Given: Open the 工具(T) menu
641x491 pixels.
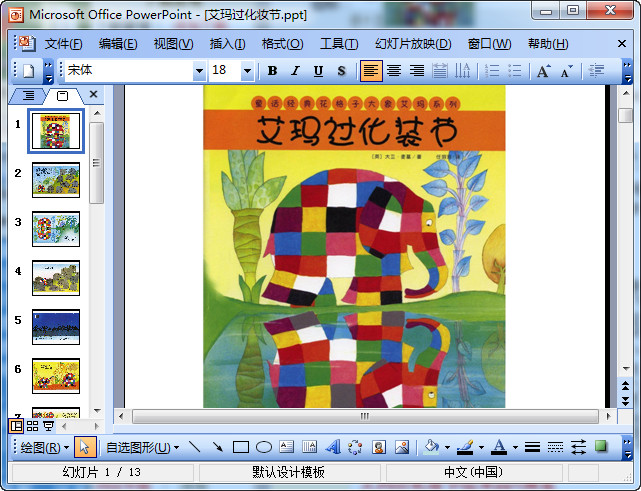Looking at the screenshot, I should pyautogui.click(x=339, y=43).
